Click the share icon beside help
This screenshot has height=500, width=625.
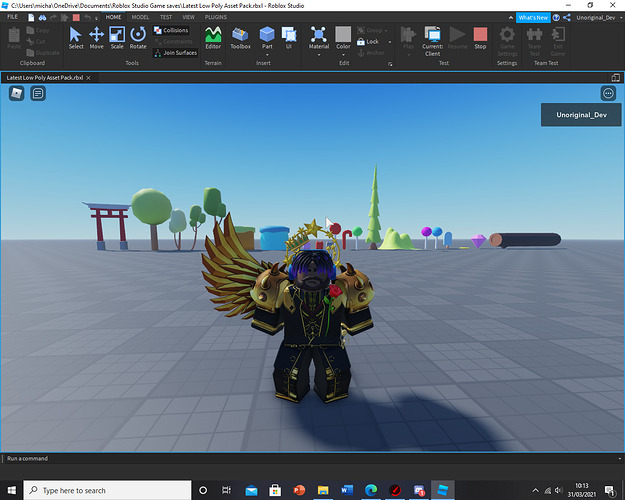[567, 18]
